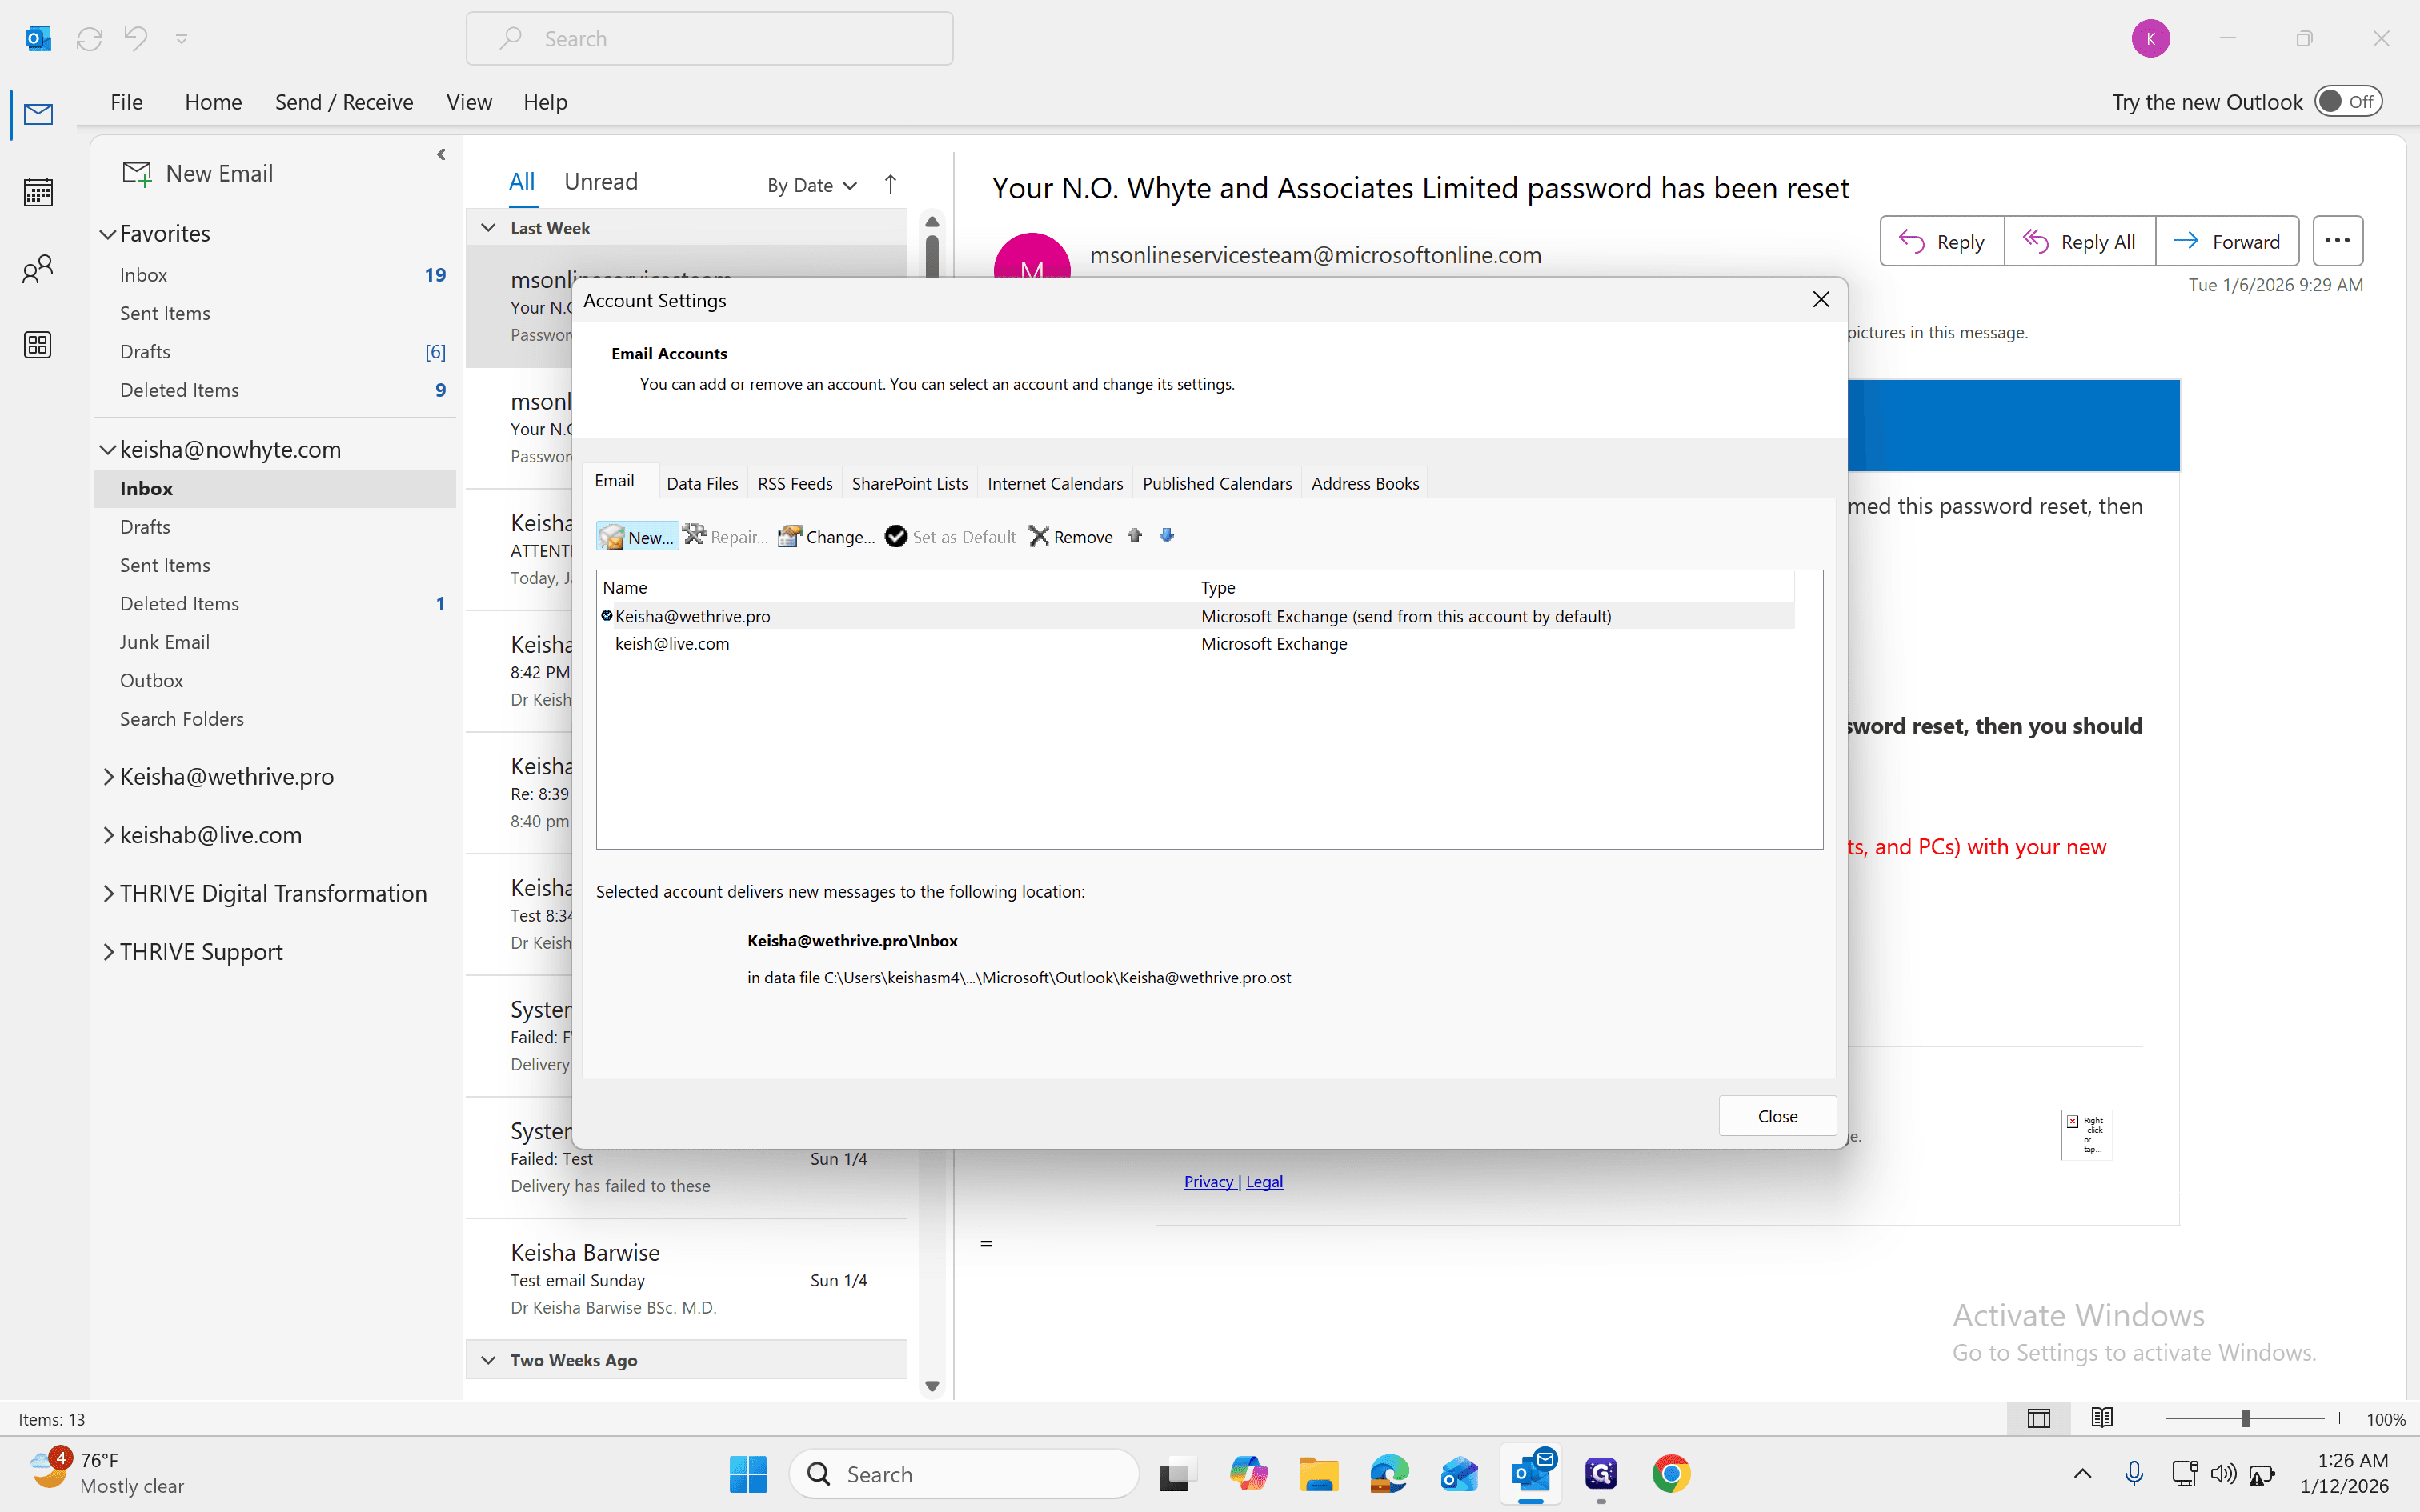Image resolution: width=2420 pixels, height=1512 pixels.
Task: Open Google Chrome from the taskbar
Action: pyautogui.click(x=1671, y=1474)
